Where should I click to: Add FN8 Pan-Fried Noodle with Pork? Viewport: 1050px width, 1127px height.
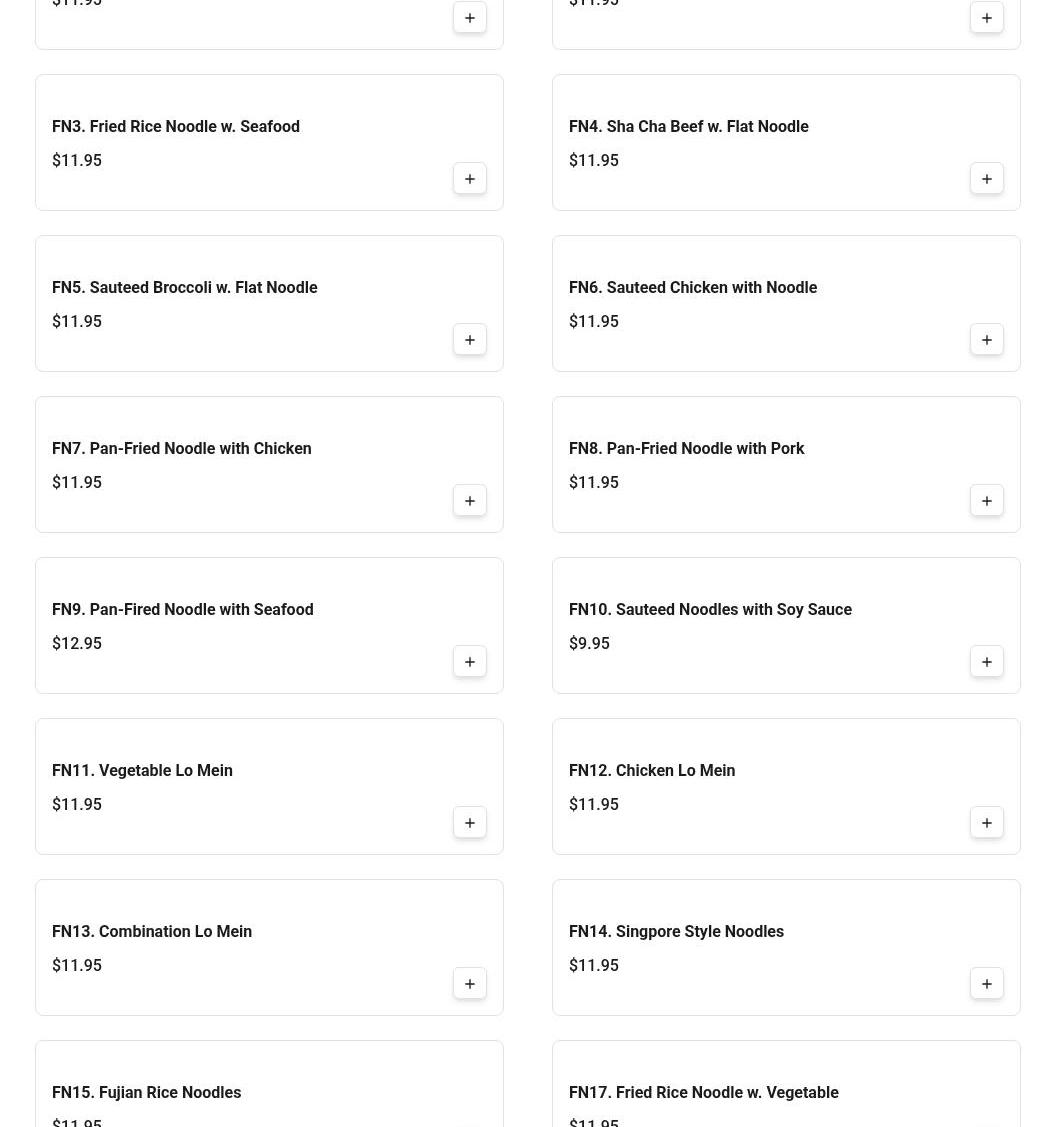point(986,500)
